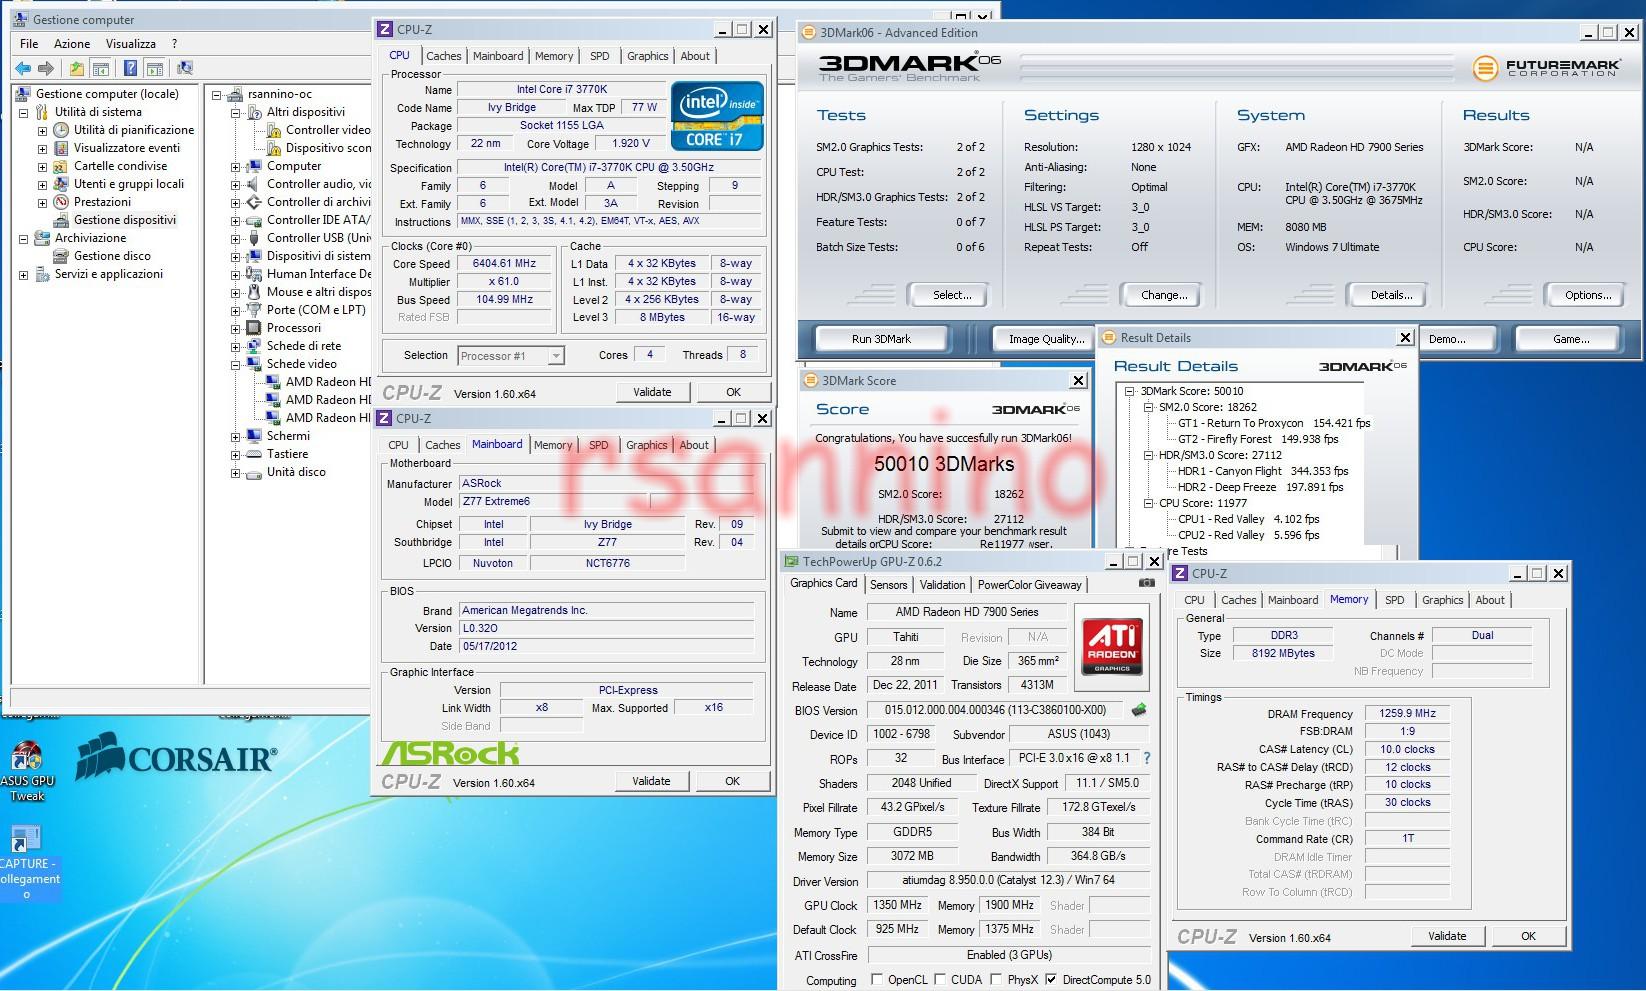Switch to Sensors tab in GPU-Z

[888, 585]
